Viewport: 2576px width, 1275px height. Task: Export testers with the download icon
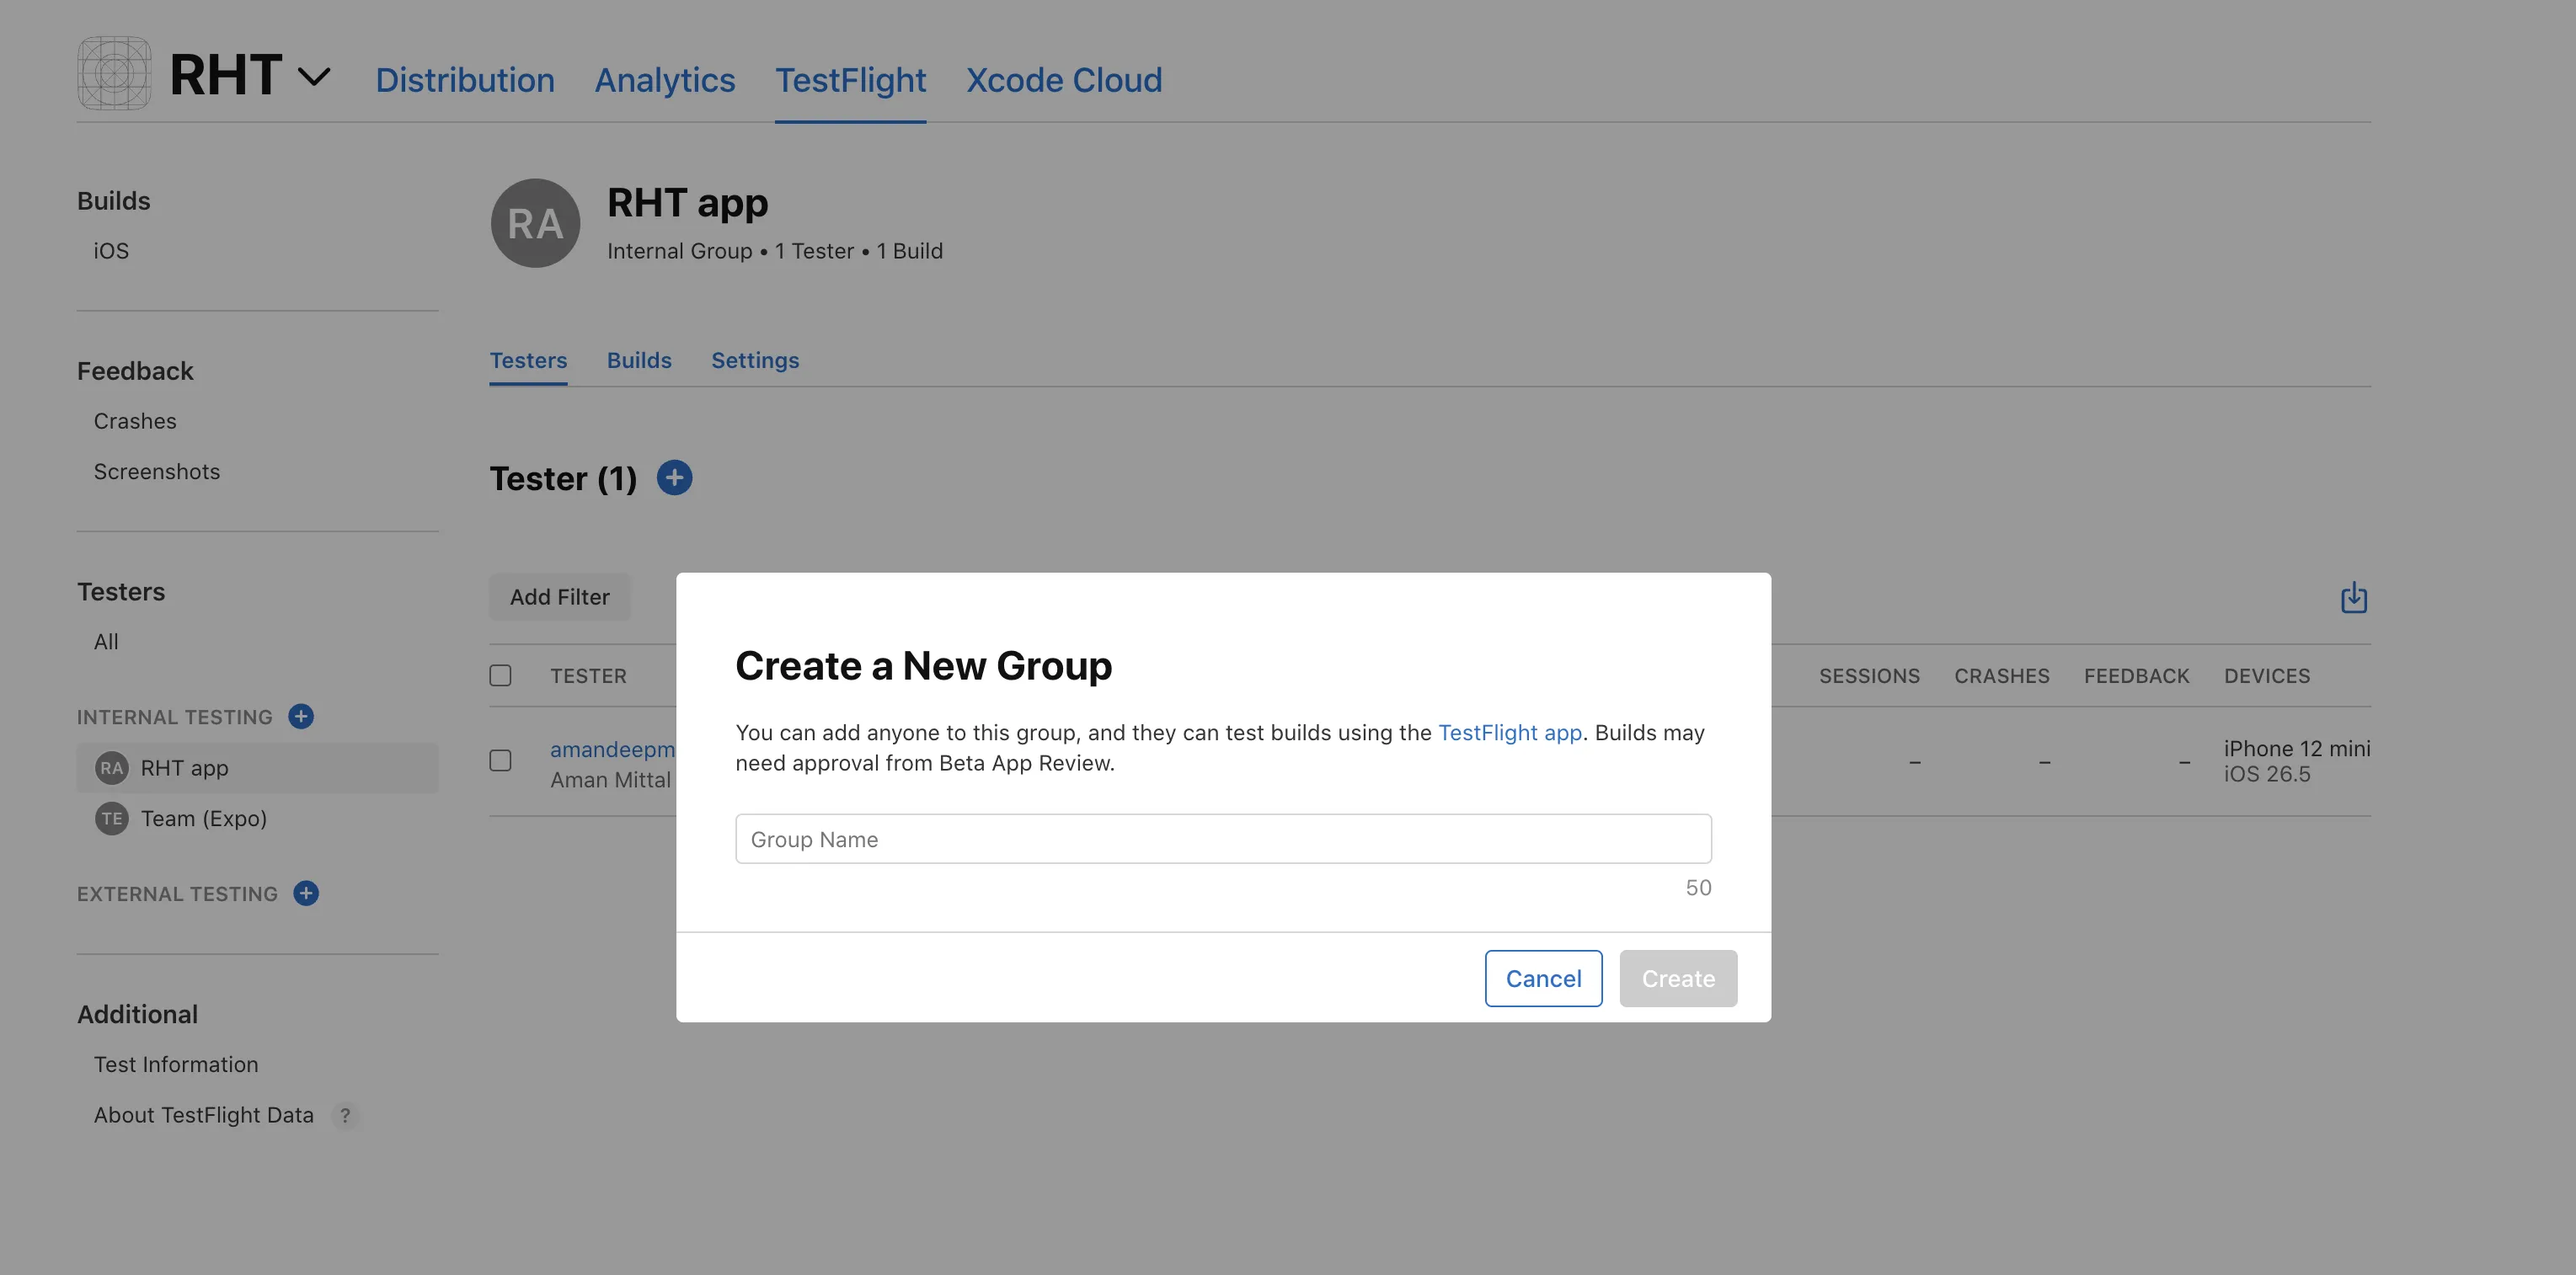pos(2354,597)
